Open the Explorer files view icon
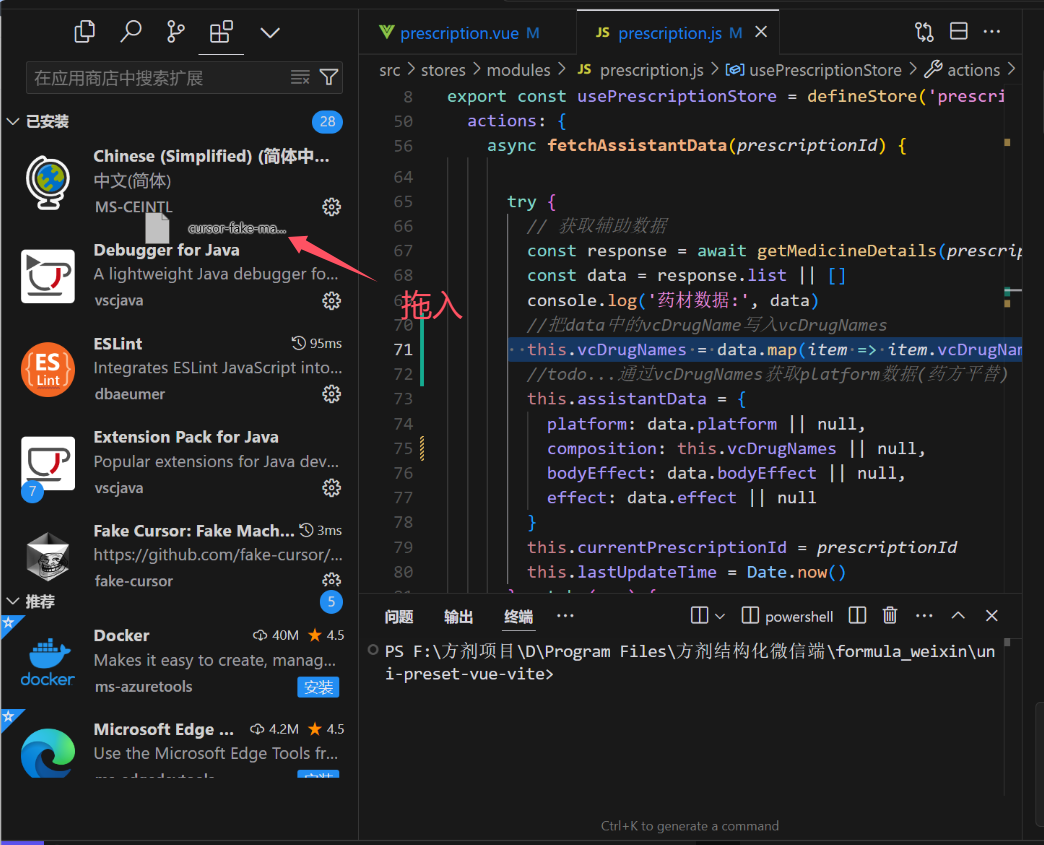The width and height of the screenshot is (1044, 845). pos(85,32)
